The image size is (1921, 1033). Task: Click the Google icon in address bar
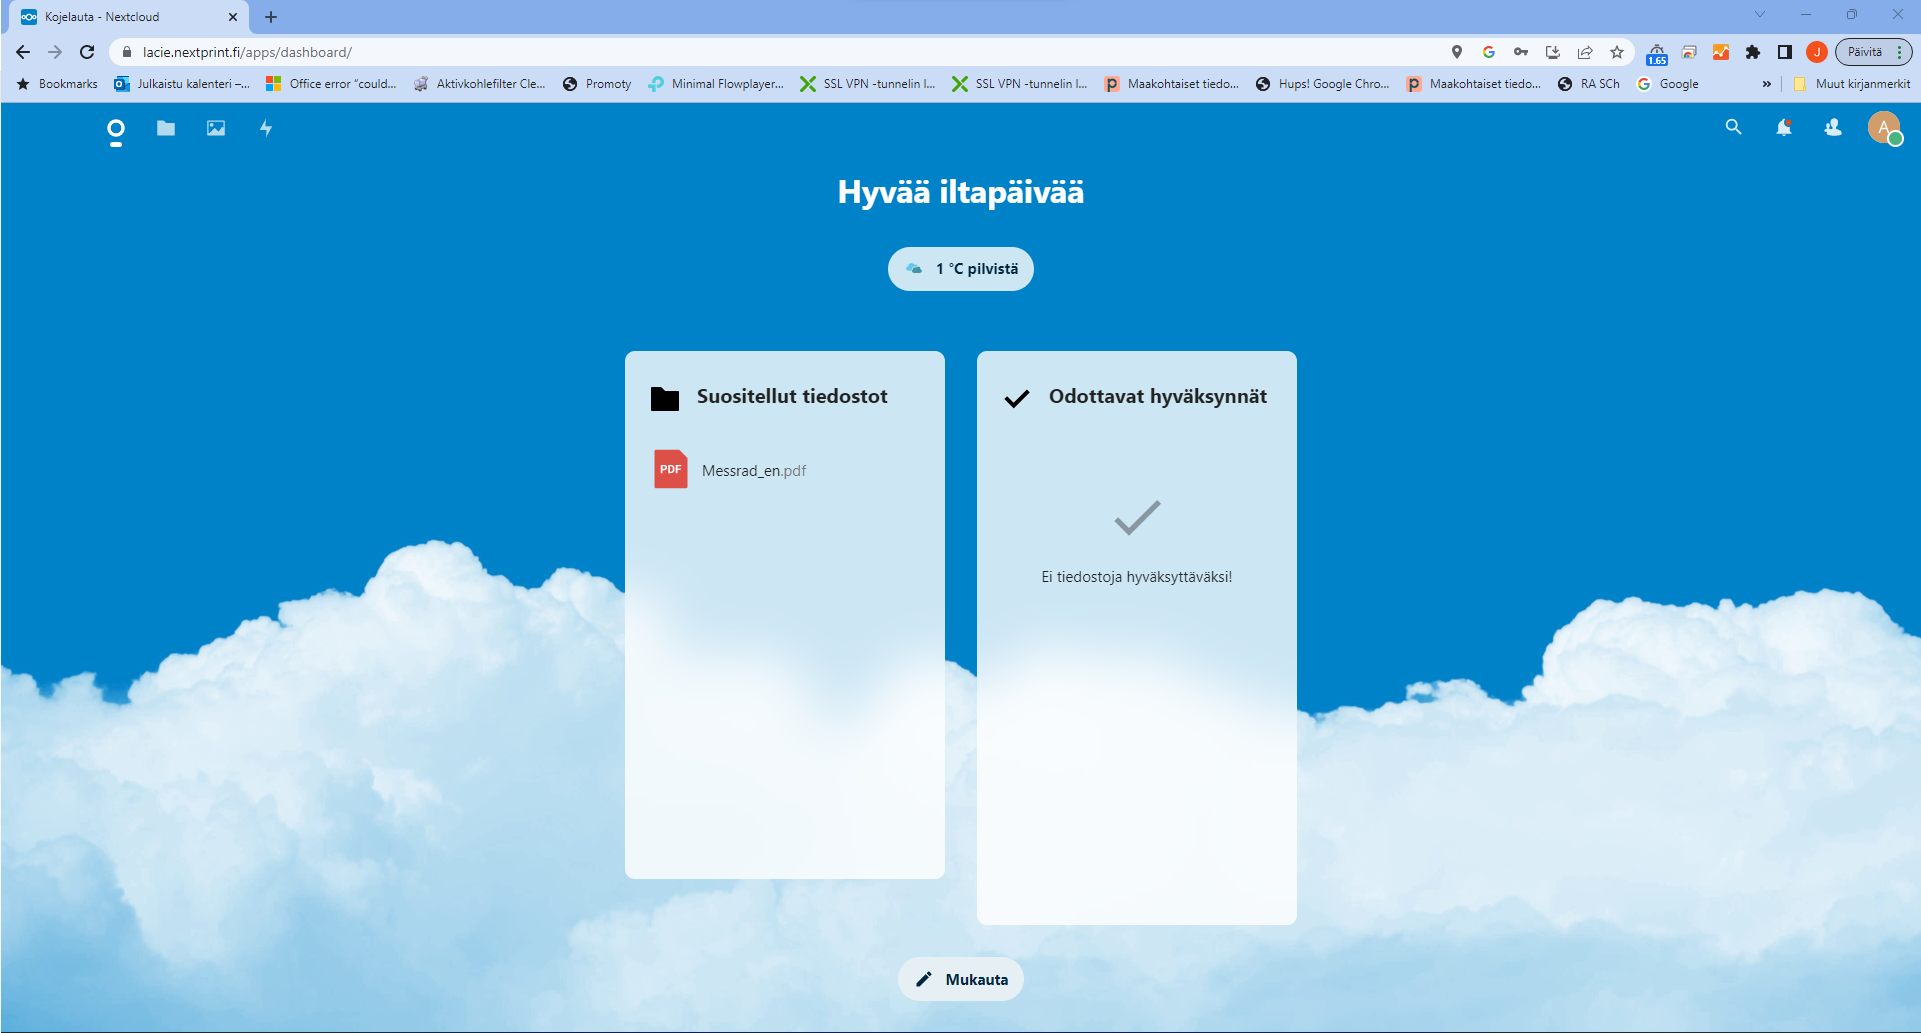(x=1489, y=52)
